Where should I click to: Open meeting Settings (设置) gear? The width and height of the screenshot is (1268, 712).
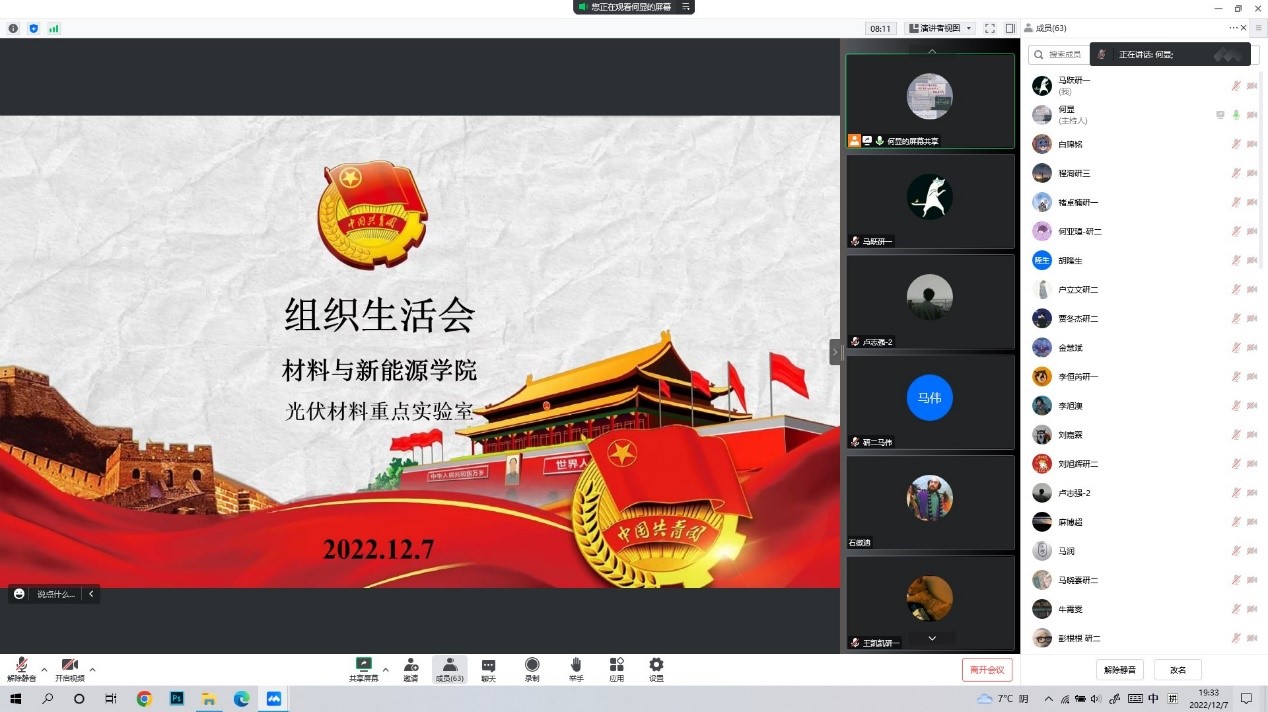coord(656,666)
